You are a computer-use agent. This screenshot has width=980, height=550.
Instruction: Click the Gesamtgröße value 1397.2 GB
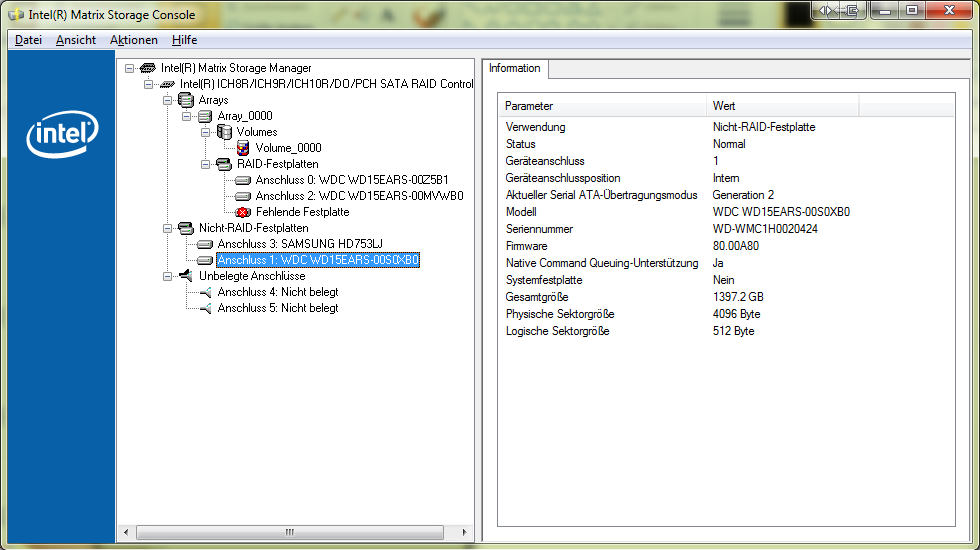(738, 297)
